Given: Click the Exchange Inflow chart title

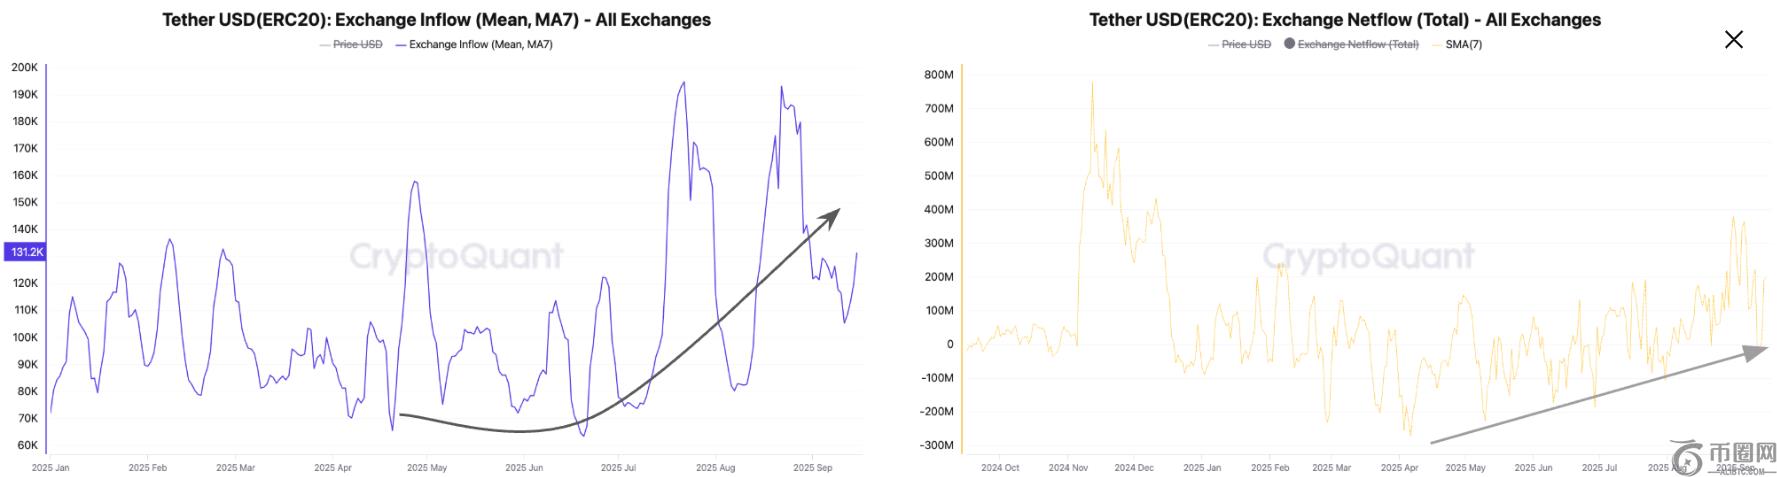Looking at the screenshot, I should [437, 19].
